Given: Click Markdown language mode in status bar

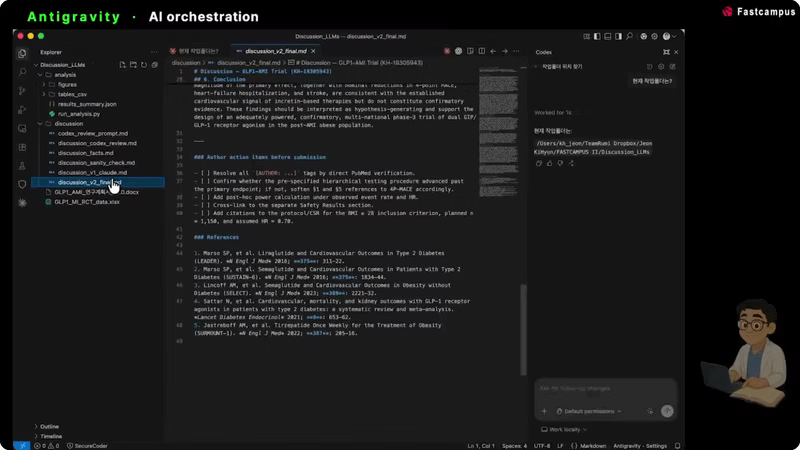Looking at the screenshot, I should [x=593, y=446].
